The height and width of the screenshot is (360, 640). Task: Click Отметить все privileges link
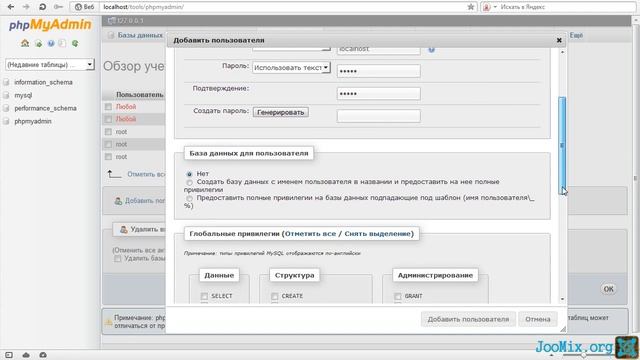310,234
